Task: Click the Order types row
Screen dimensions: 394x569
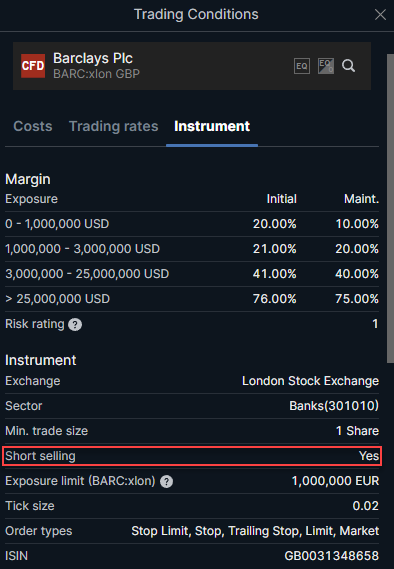Action: 192,531
